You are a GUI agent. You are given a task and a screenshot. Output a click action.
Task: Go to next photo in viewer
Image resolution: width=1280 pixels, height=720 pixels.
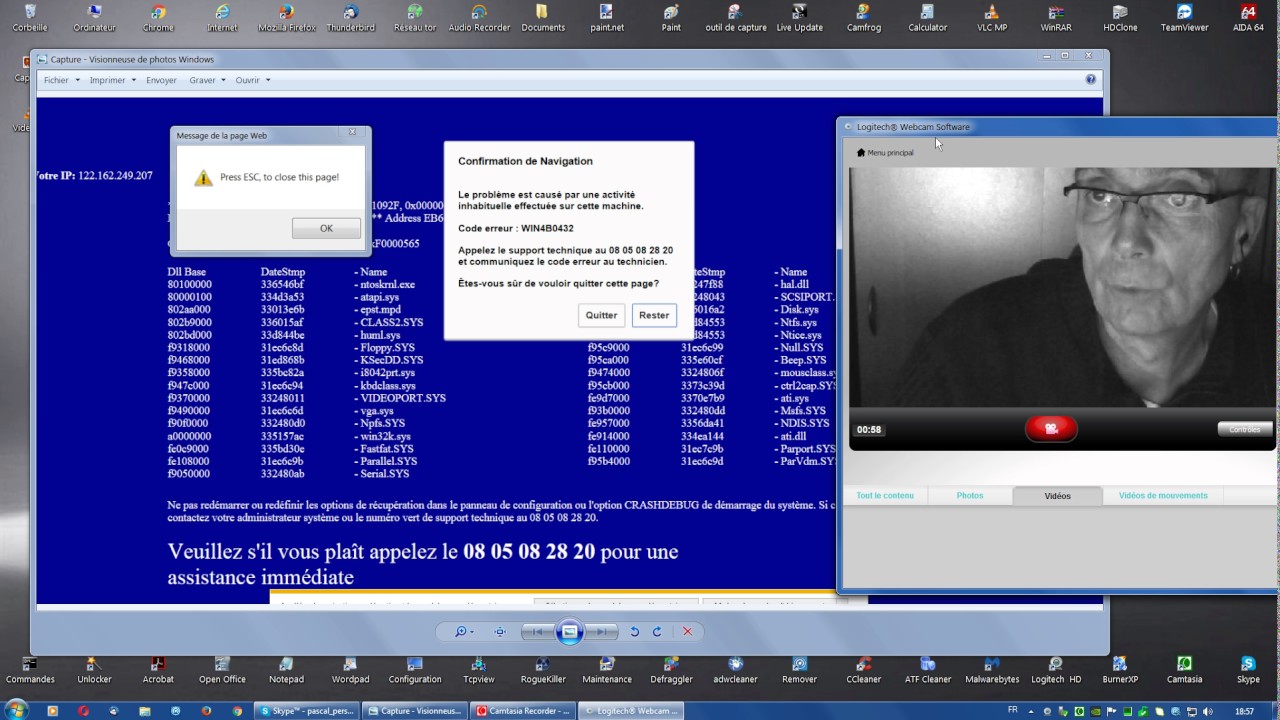[x=600, y=632]
